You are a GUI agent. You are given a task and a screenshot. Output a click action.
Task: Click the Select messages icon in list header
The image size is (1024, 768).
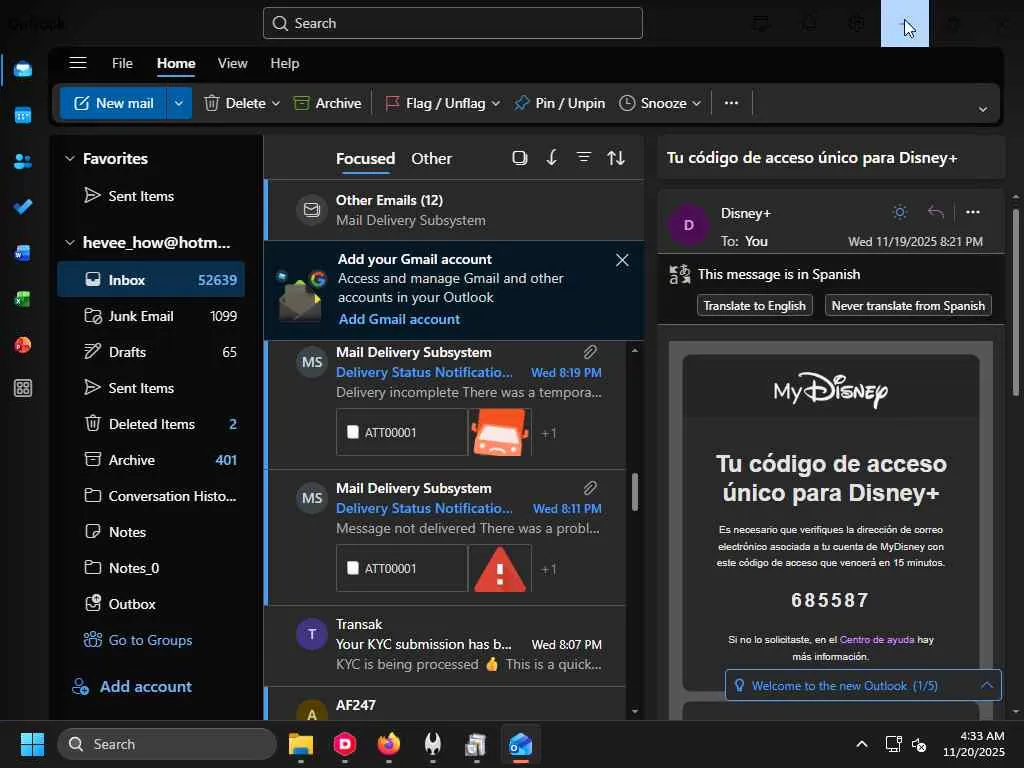(520, 158)
